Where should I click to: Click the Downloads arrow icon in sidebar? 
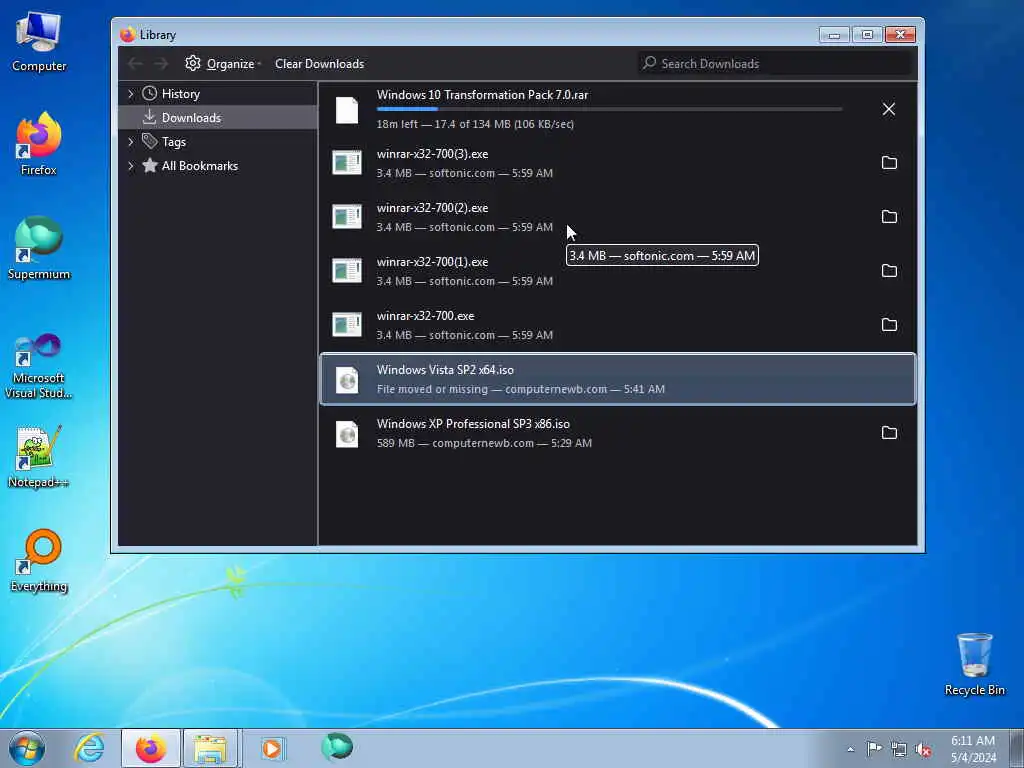150,117
